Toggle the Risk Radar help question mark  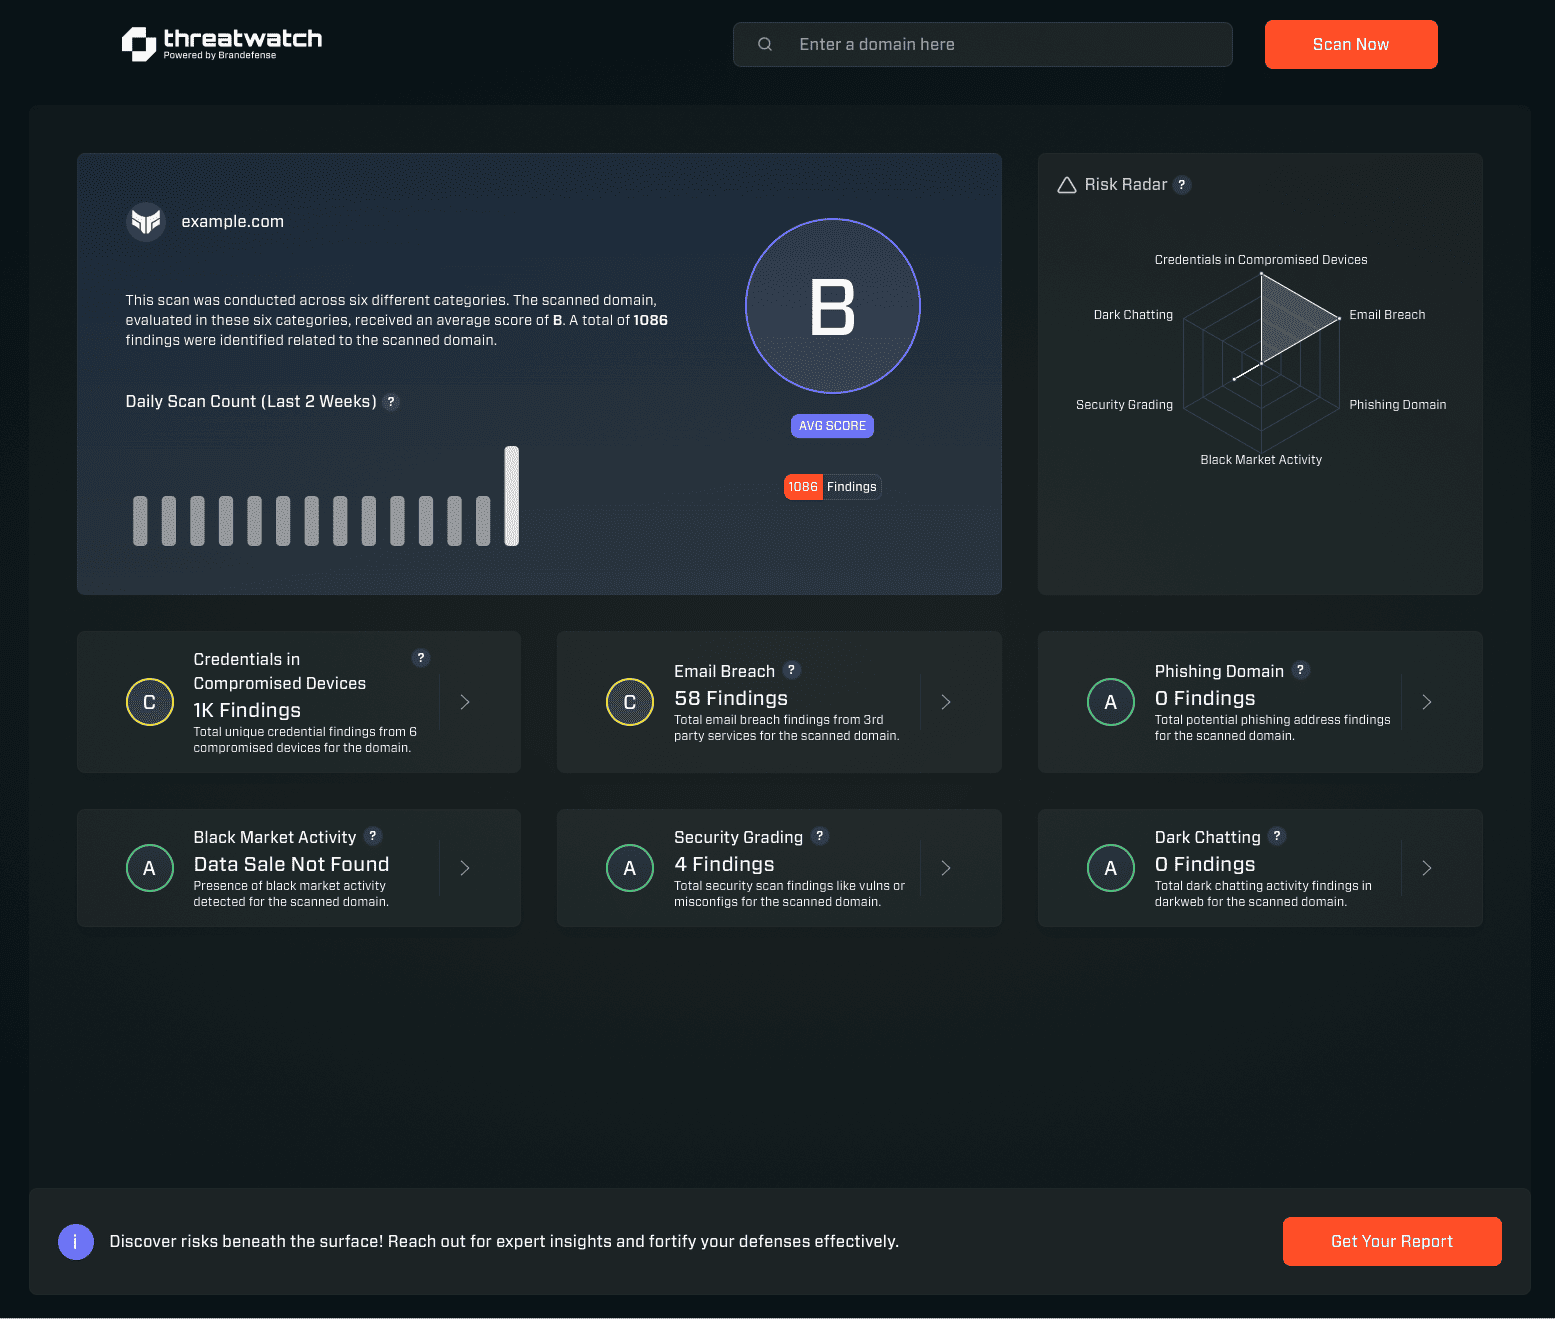click(x=1182, y=184)
